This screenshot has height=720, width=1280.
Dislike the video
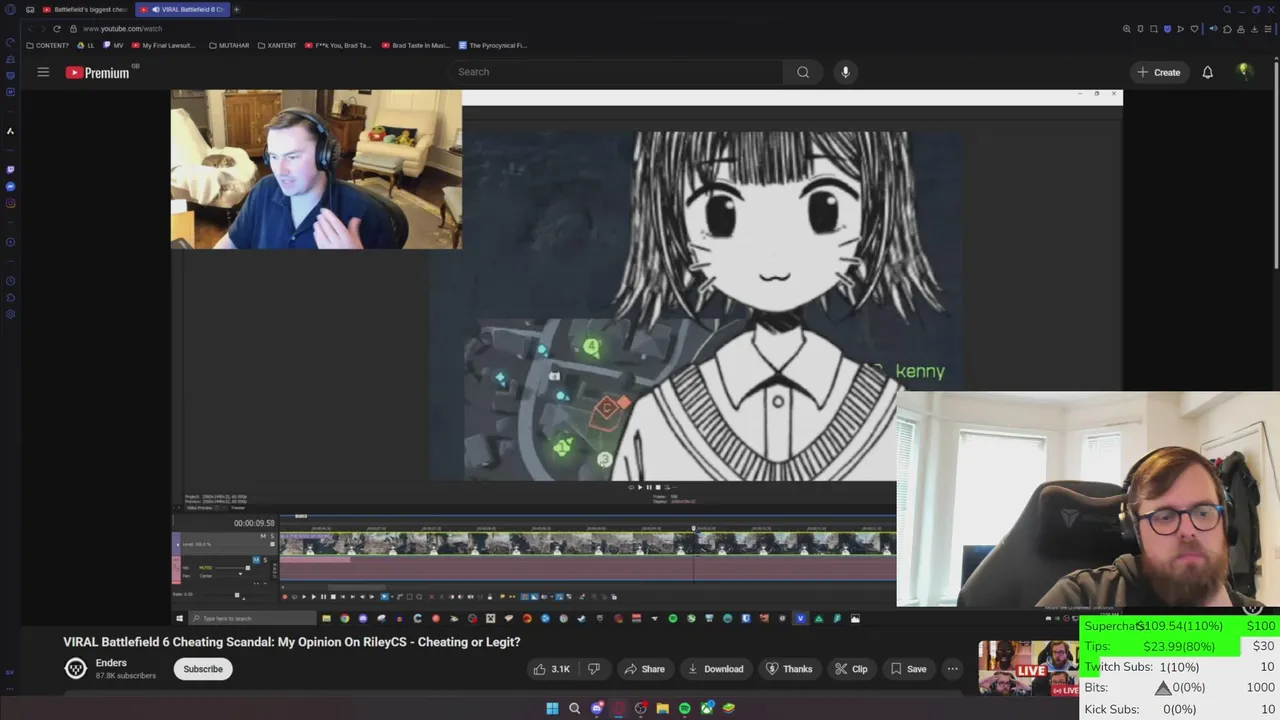pos(594,669)
